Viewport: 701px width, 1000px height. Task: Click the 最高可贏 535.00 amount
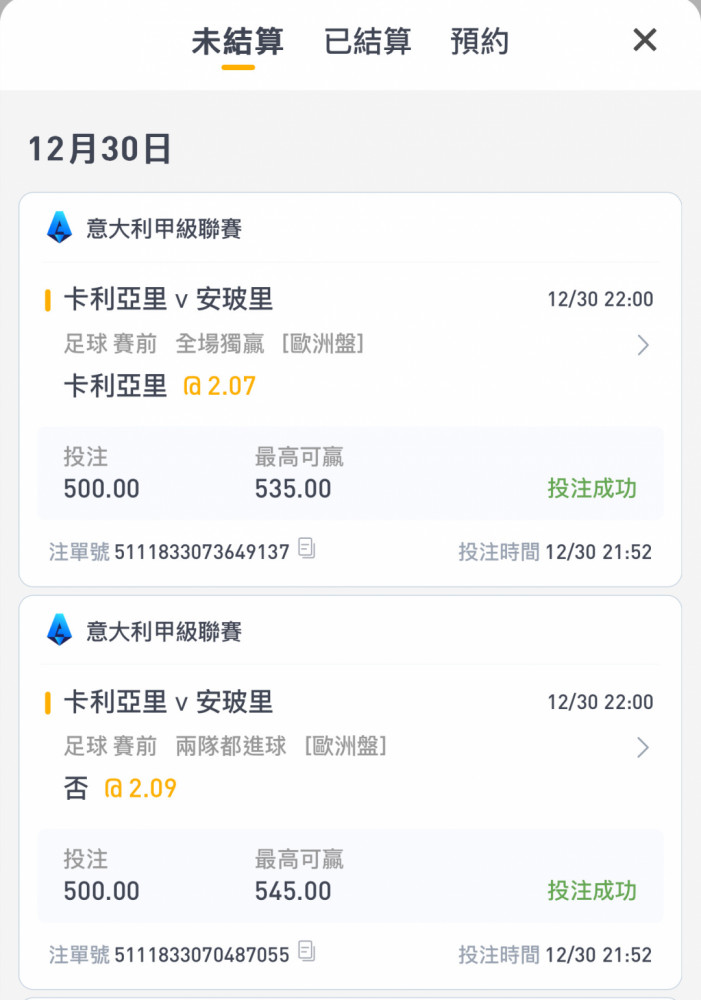coord(293,489)
